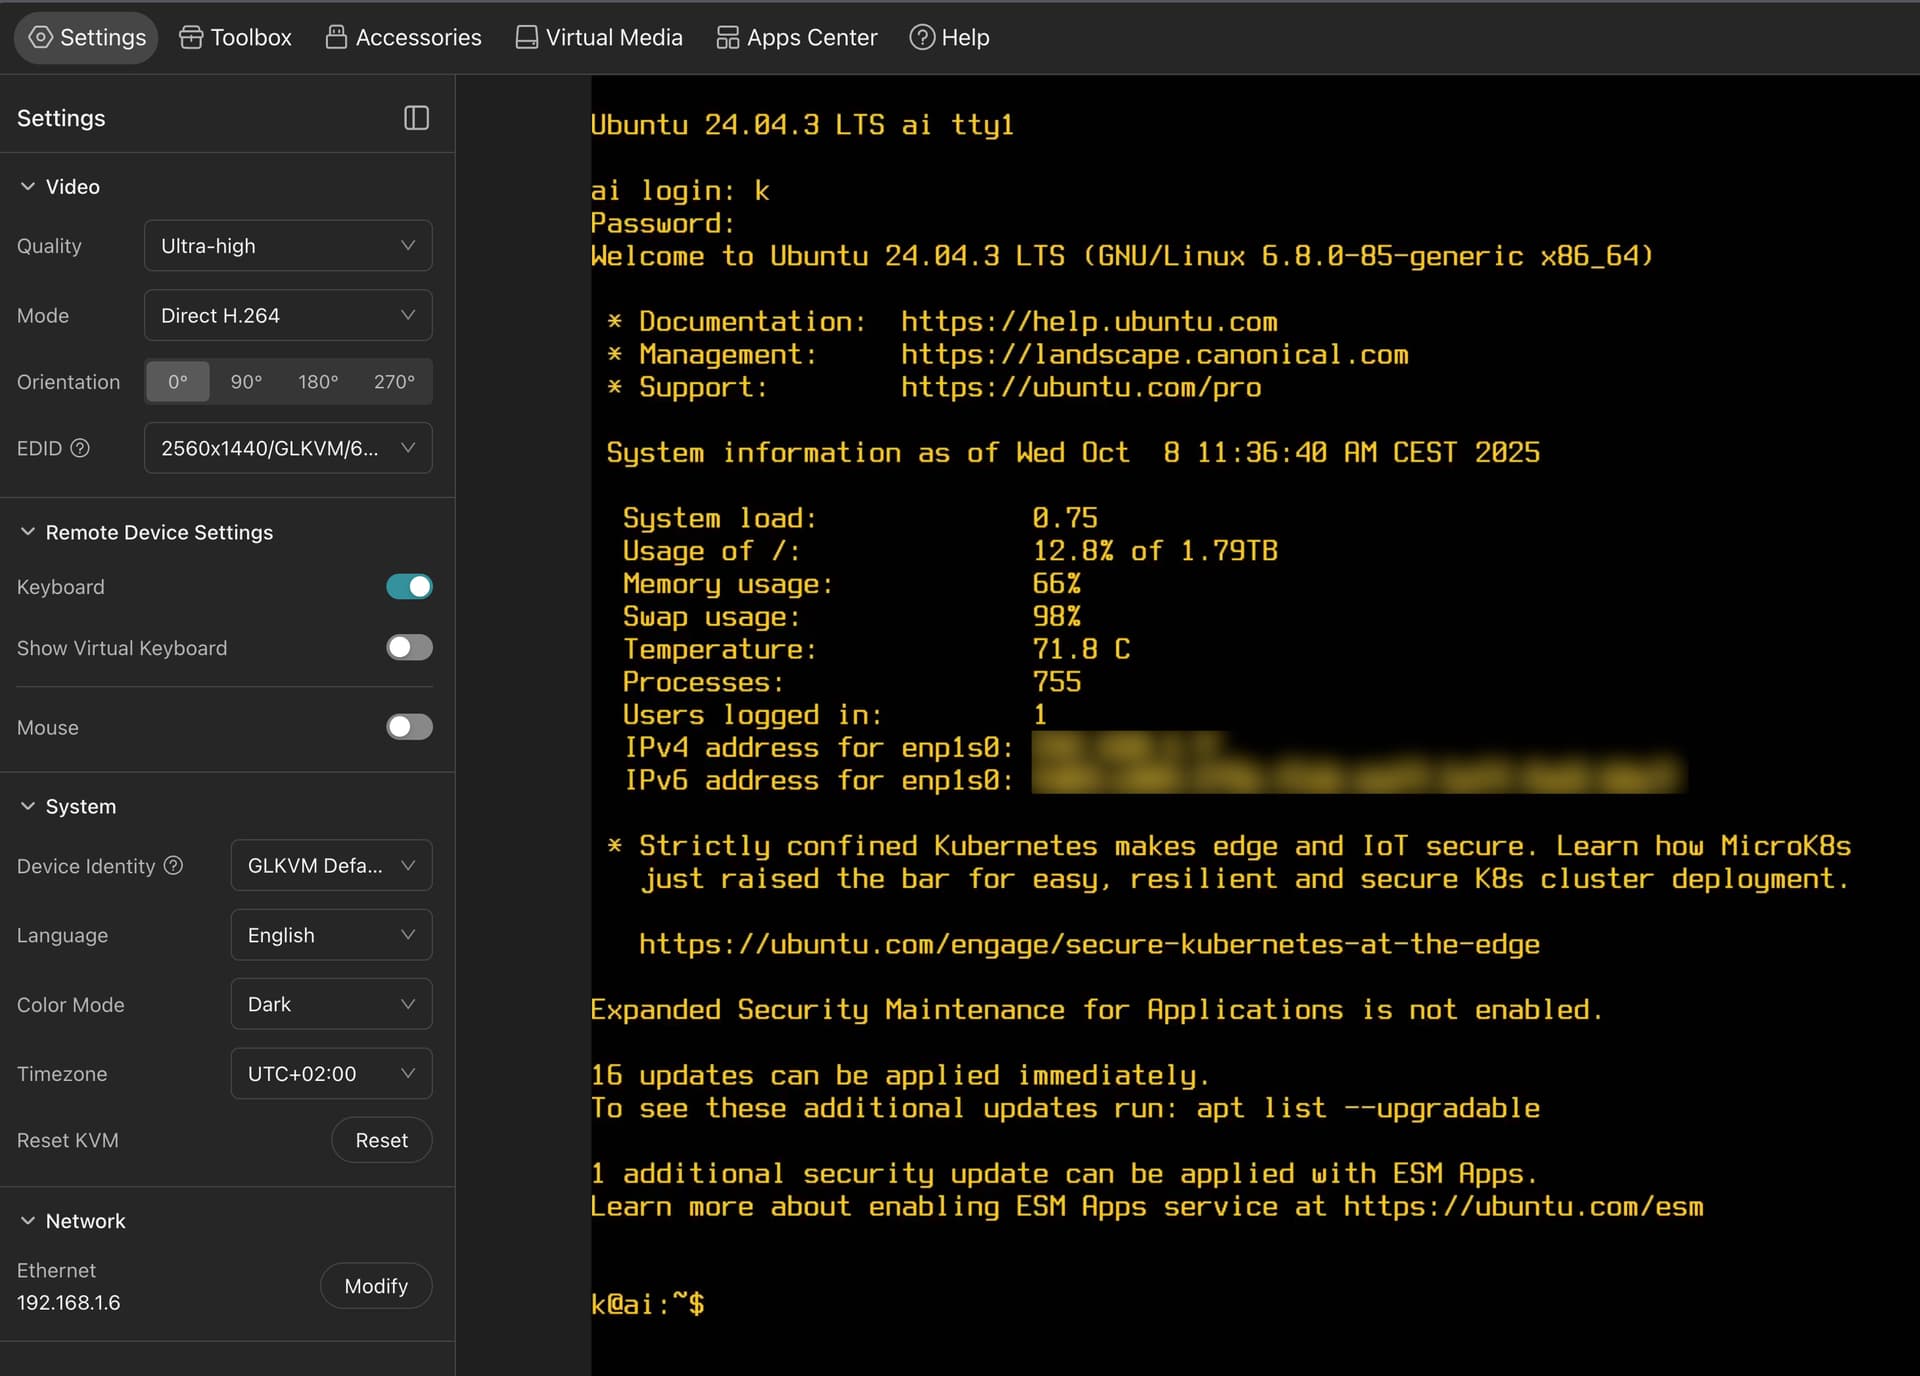This screenshot has height=1376, width=1920.
Task: Click the terminal prompt k@ai
Action: (x=646, y=1304)
